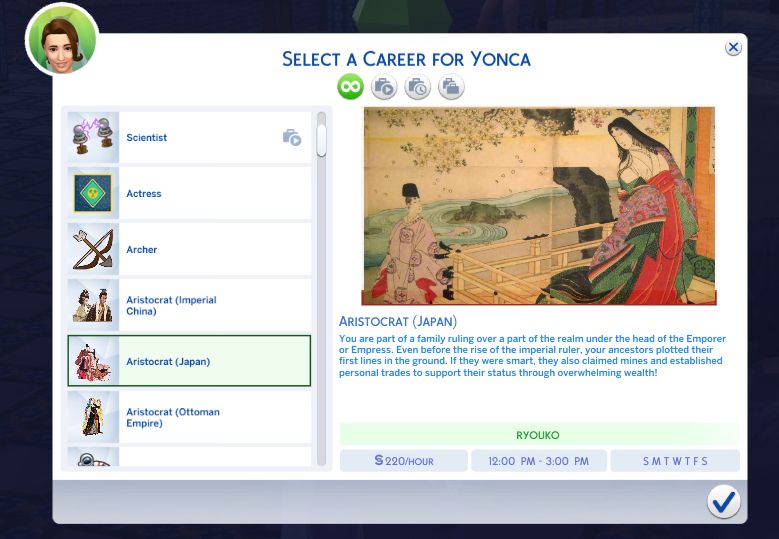The image size is (779, 539).
Task: Select the Actress career
Action: 189,193
